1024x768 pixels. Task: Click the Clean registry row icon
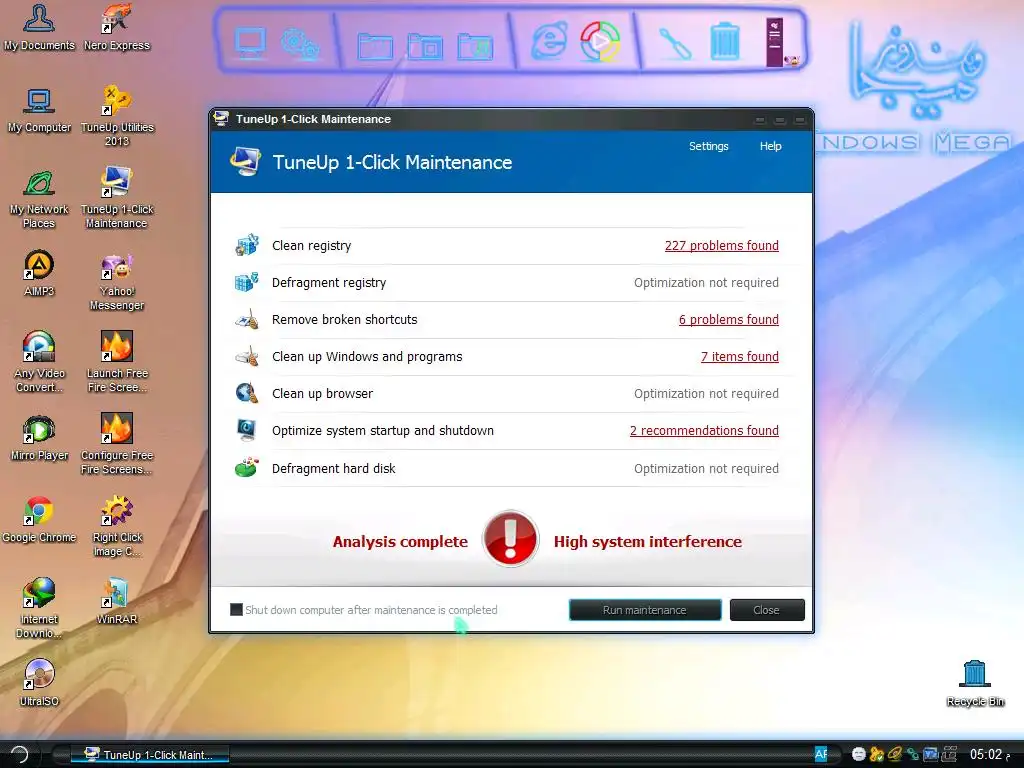coord(247,245)
